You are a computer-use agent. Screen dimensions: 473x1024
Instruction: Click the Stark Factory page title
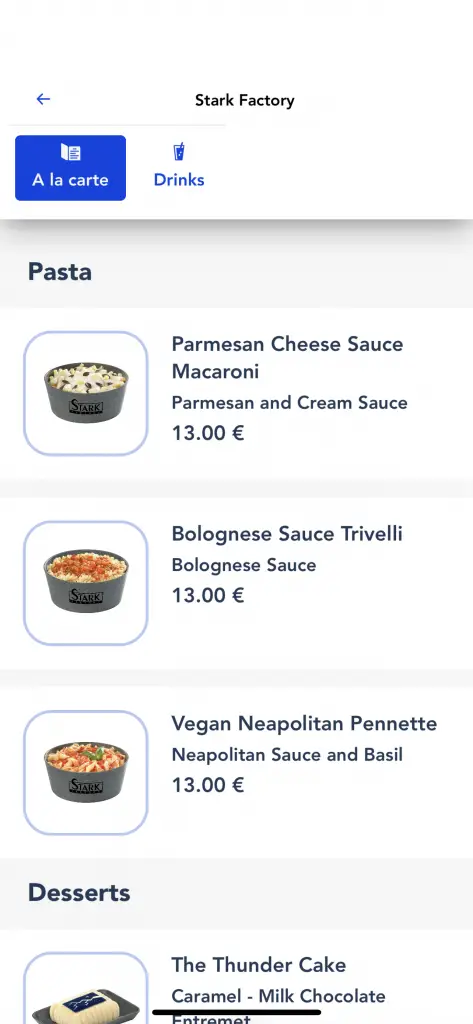coord(244,100)
